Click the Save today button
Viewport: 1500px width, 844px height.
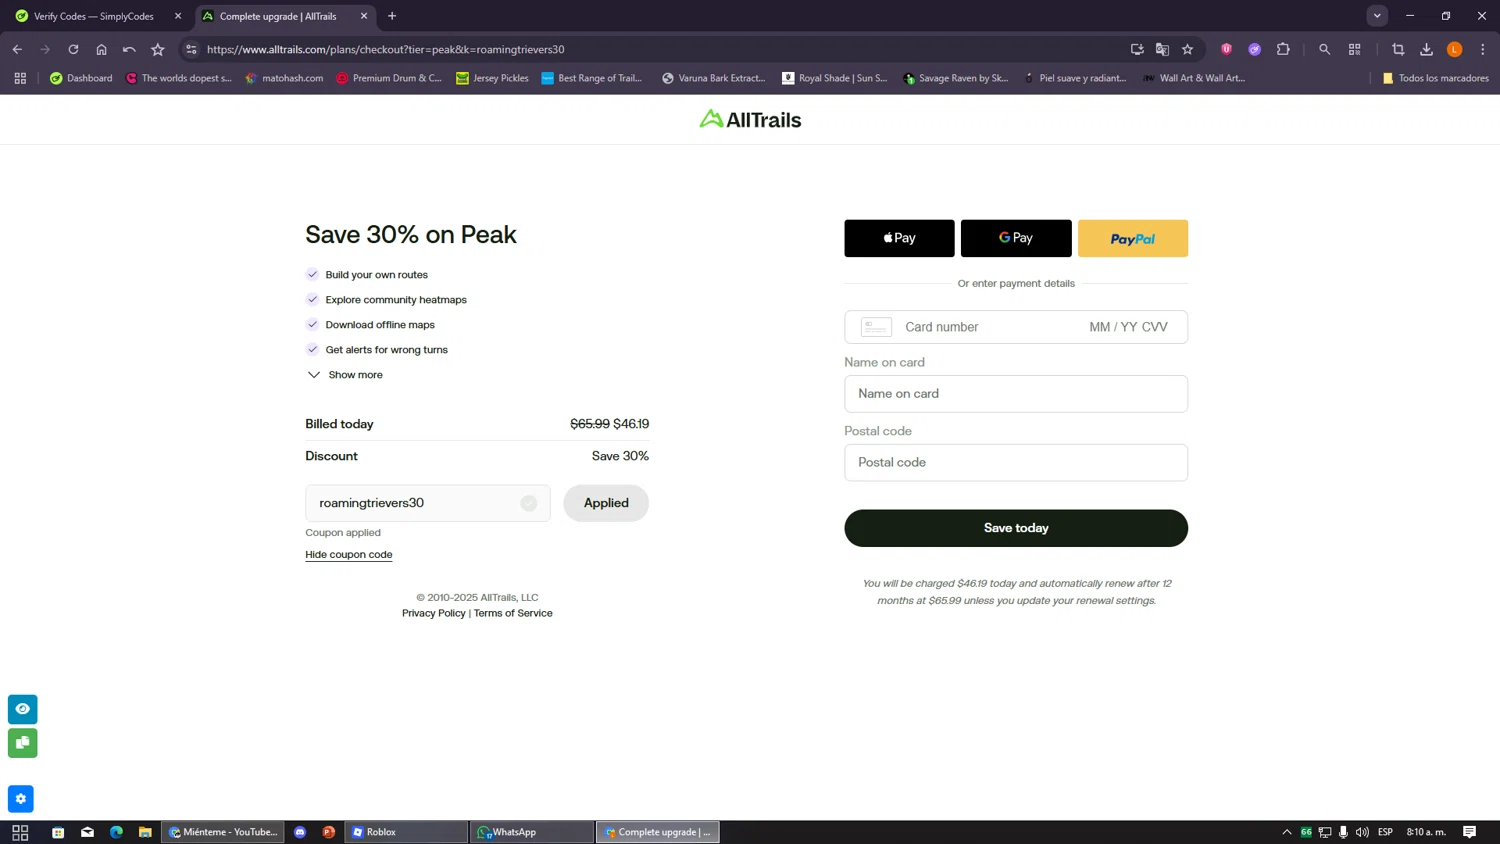tap(1016, 528)
